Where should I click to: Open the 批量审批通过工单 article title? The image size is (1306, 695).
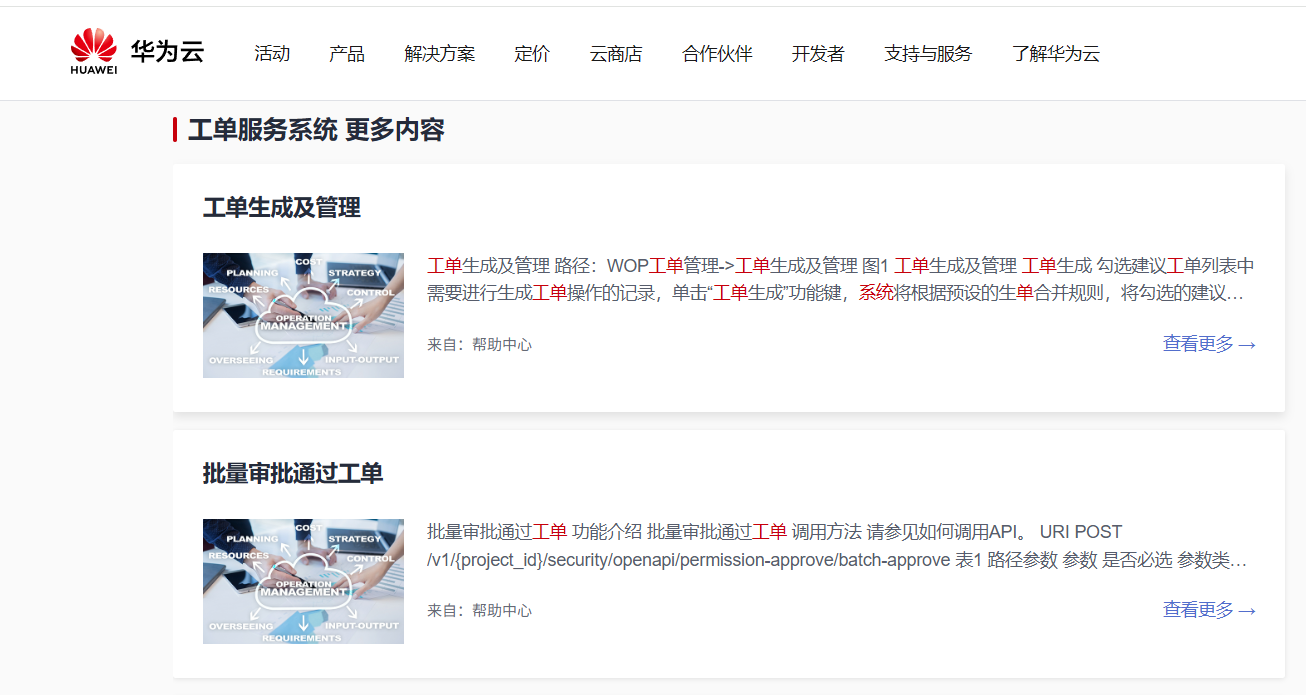tap(293, 474)
